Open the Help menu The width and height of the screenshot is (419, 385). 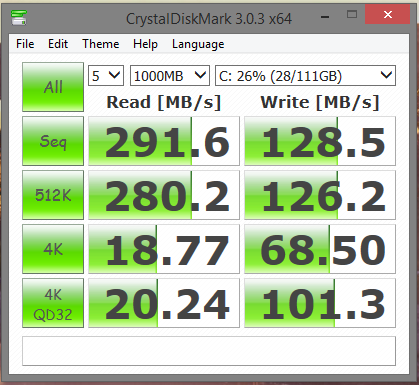click(x=145, y=44)
